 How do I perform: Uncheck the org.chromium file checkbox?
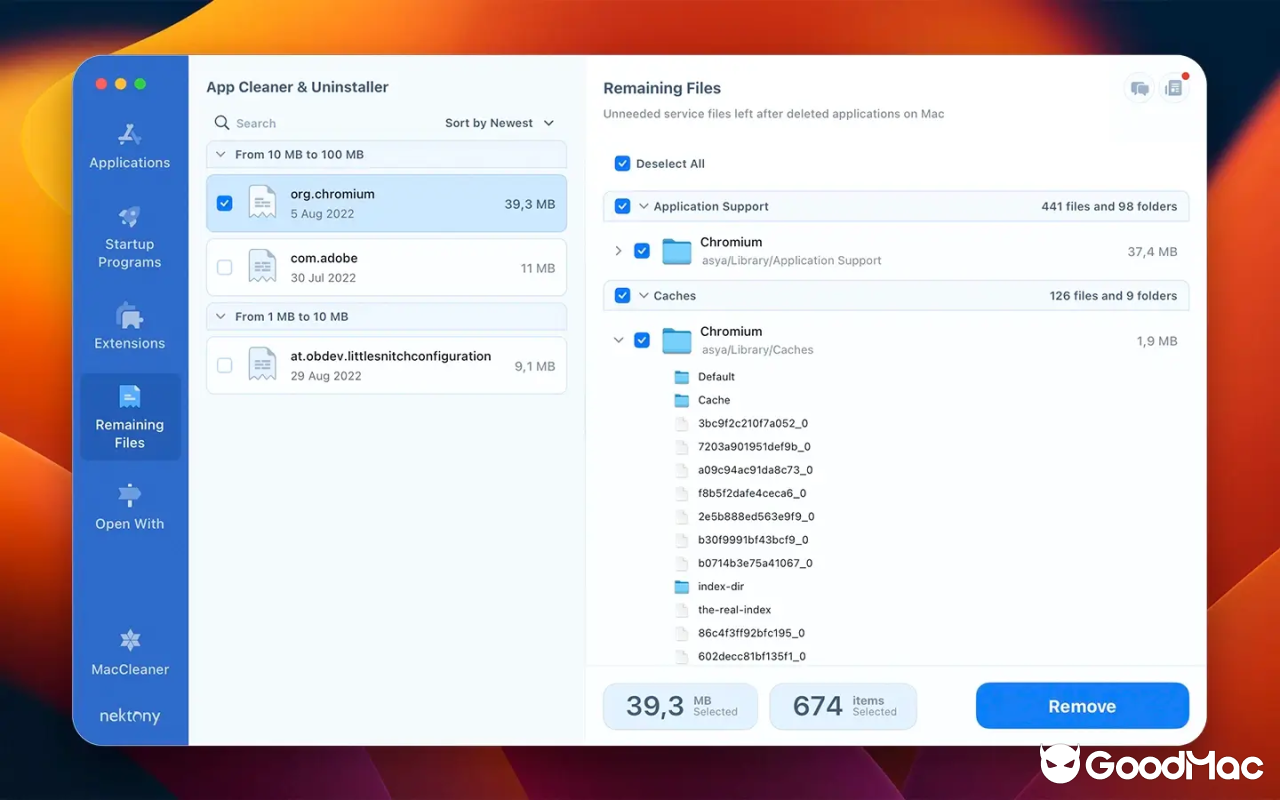tap(224, 202)
